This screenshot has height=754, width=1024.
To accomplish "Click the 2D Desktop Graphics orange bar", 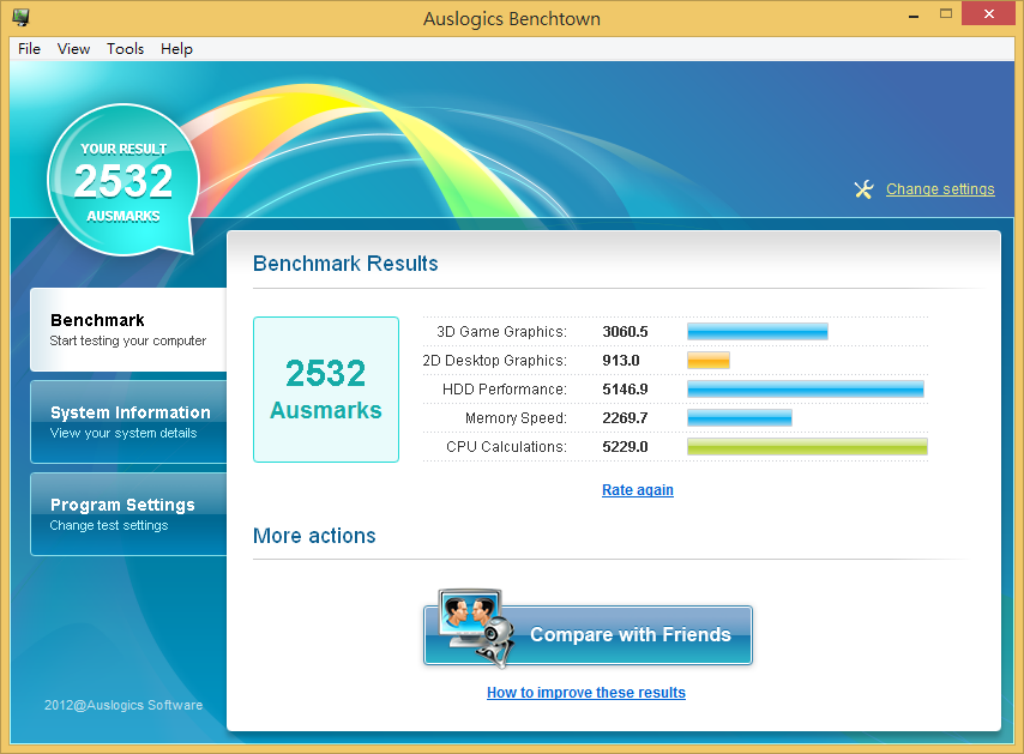I will [709, 360].
